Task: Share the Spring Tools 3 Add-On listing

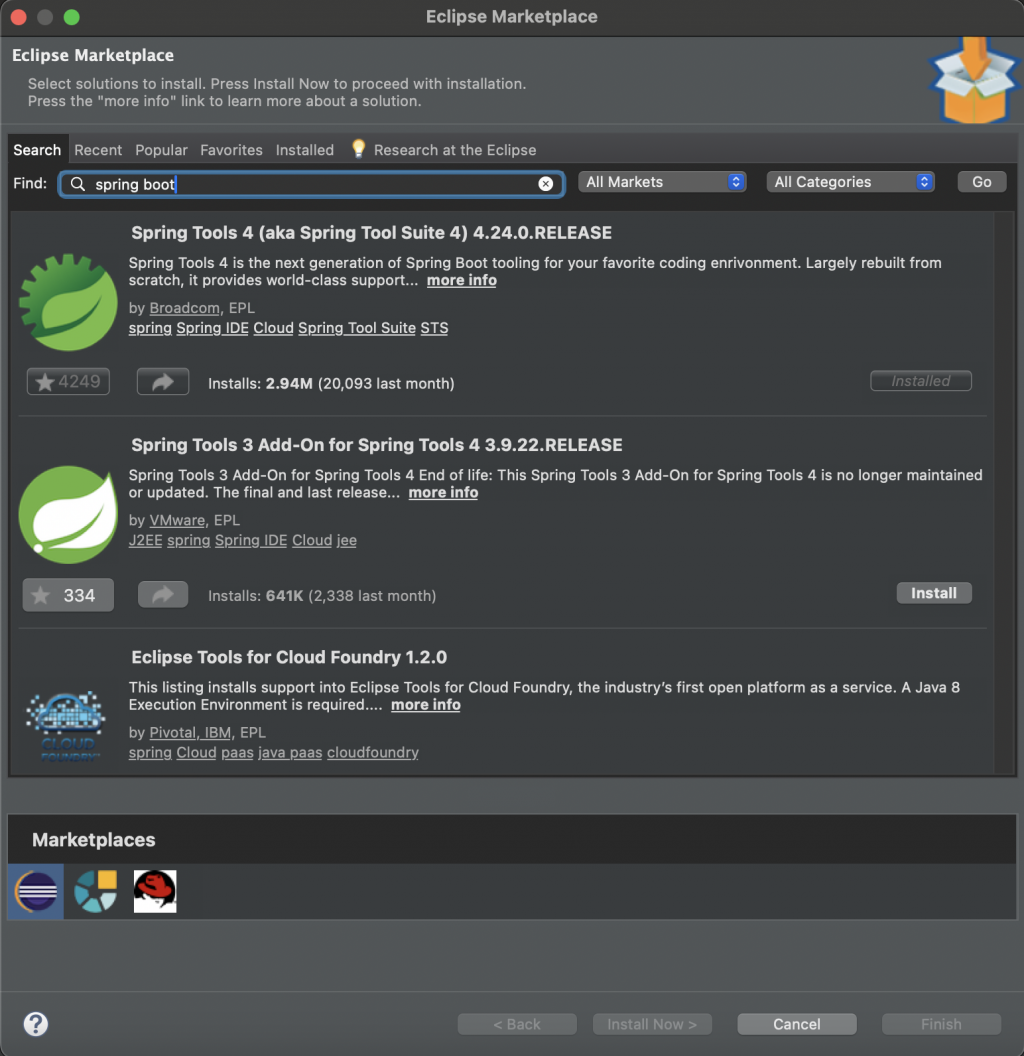Action: click(163, 595)
